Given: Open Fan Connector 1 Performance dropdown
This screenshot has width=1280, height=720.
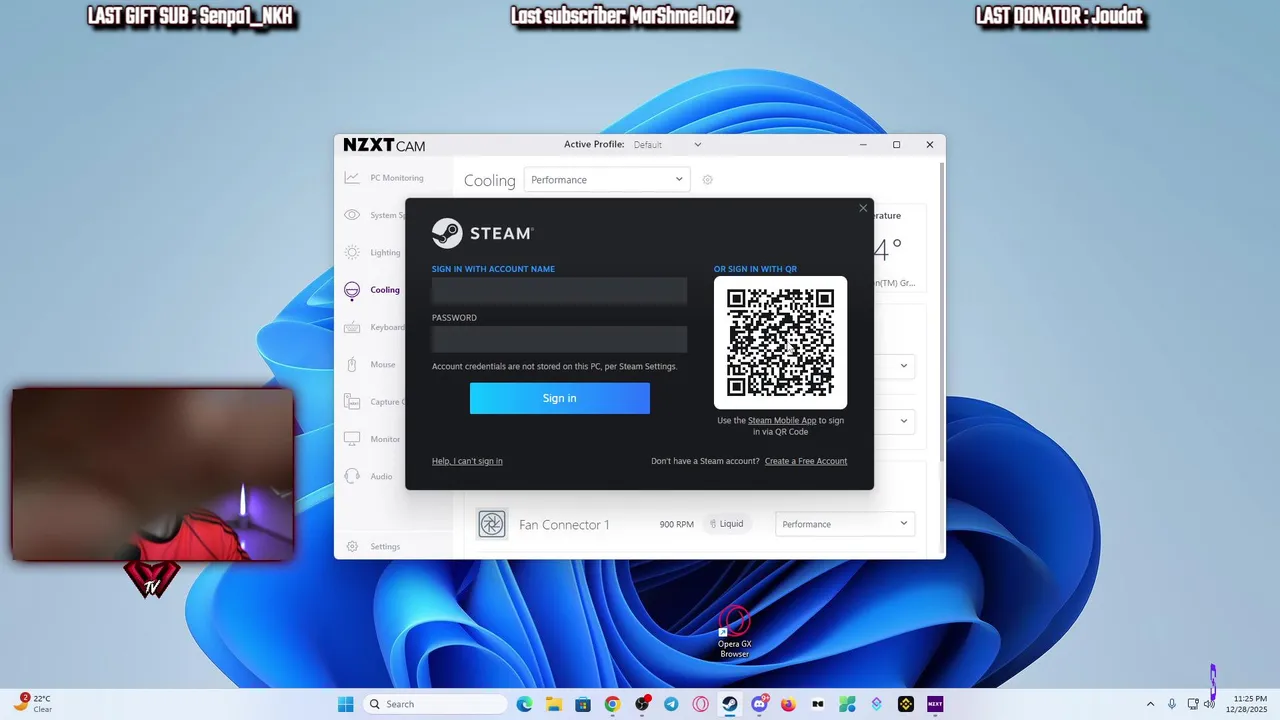Looking at the screenshot, I should click(845, 524).
